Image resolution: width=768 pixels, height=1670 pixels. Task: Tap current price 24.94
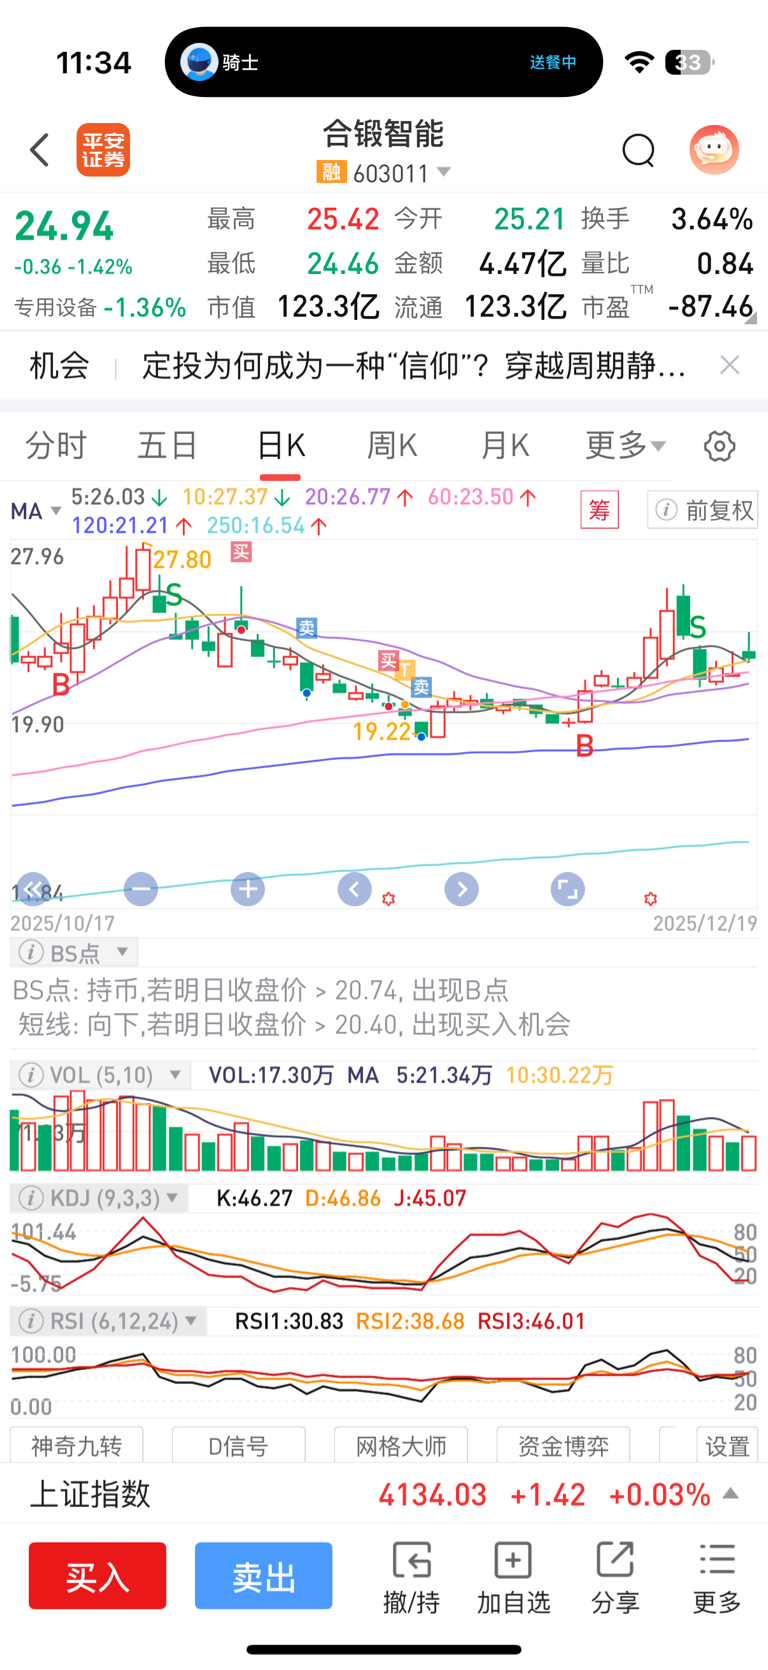pyautogui.click(x=64, y=226)
